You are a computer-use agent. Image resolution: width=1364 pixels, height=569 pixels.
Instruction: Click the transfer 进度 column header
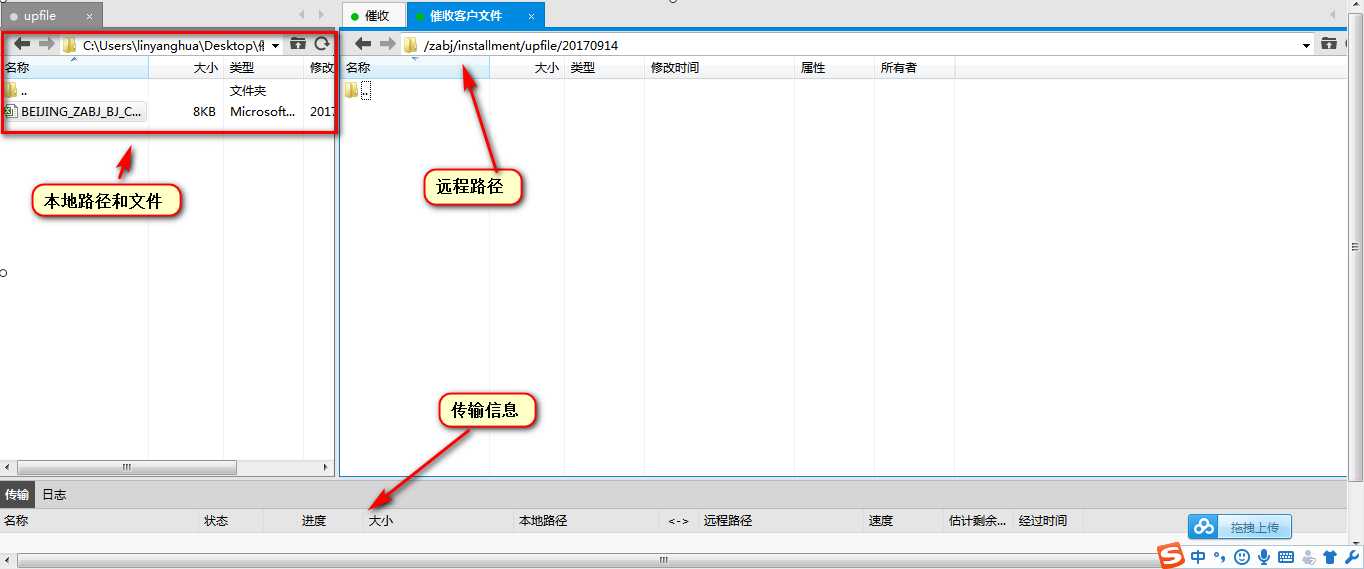tap(312, 521)
